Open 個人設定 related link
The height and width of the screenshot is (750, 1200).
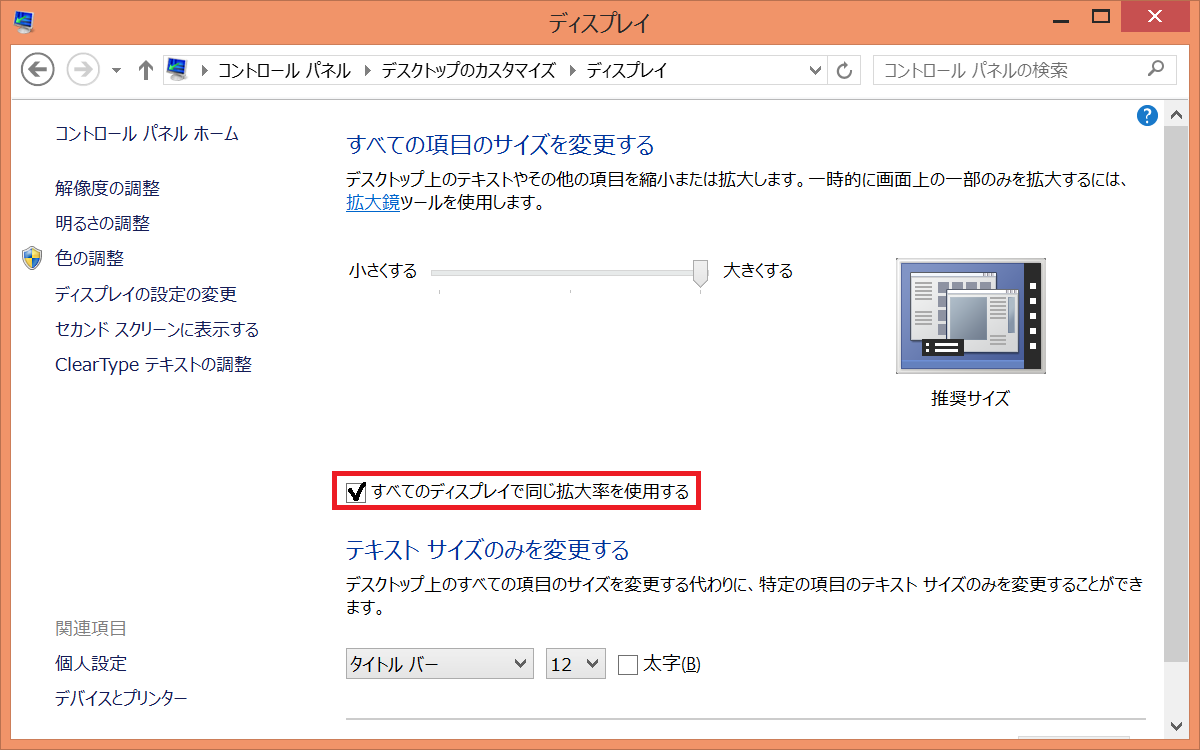pos(91,663)
